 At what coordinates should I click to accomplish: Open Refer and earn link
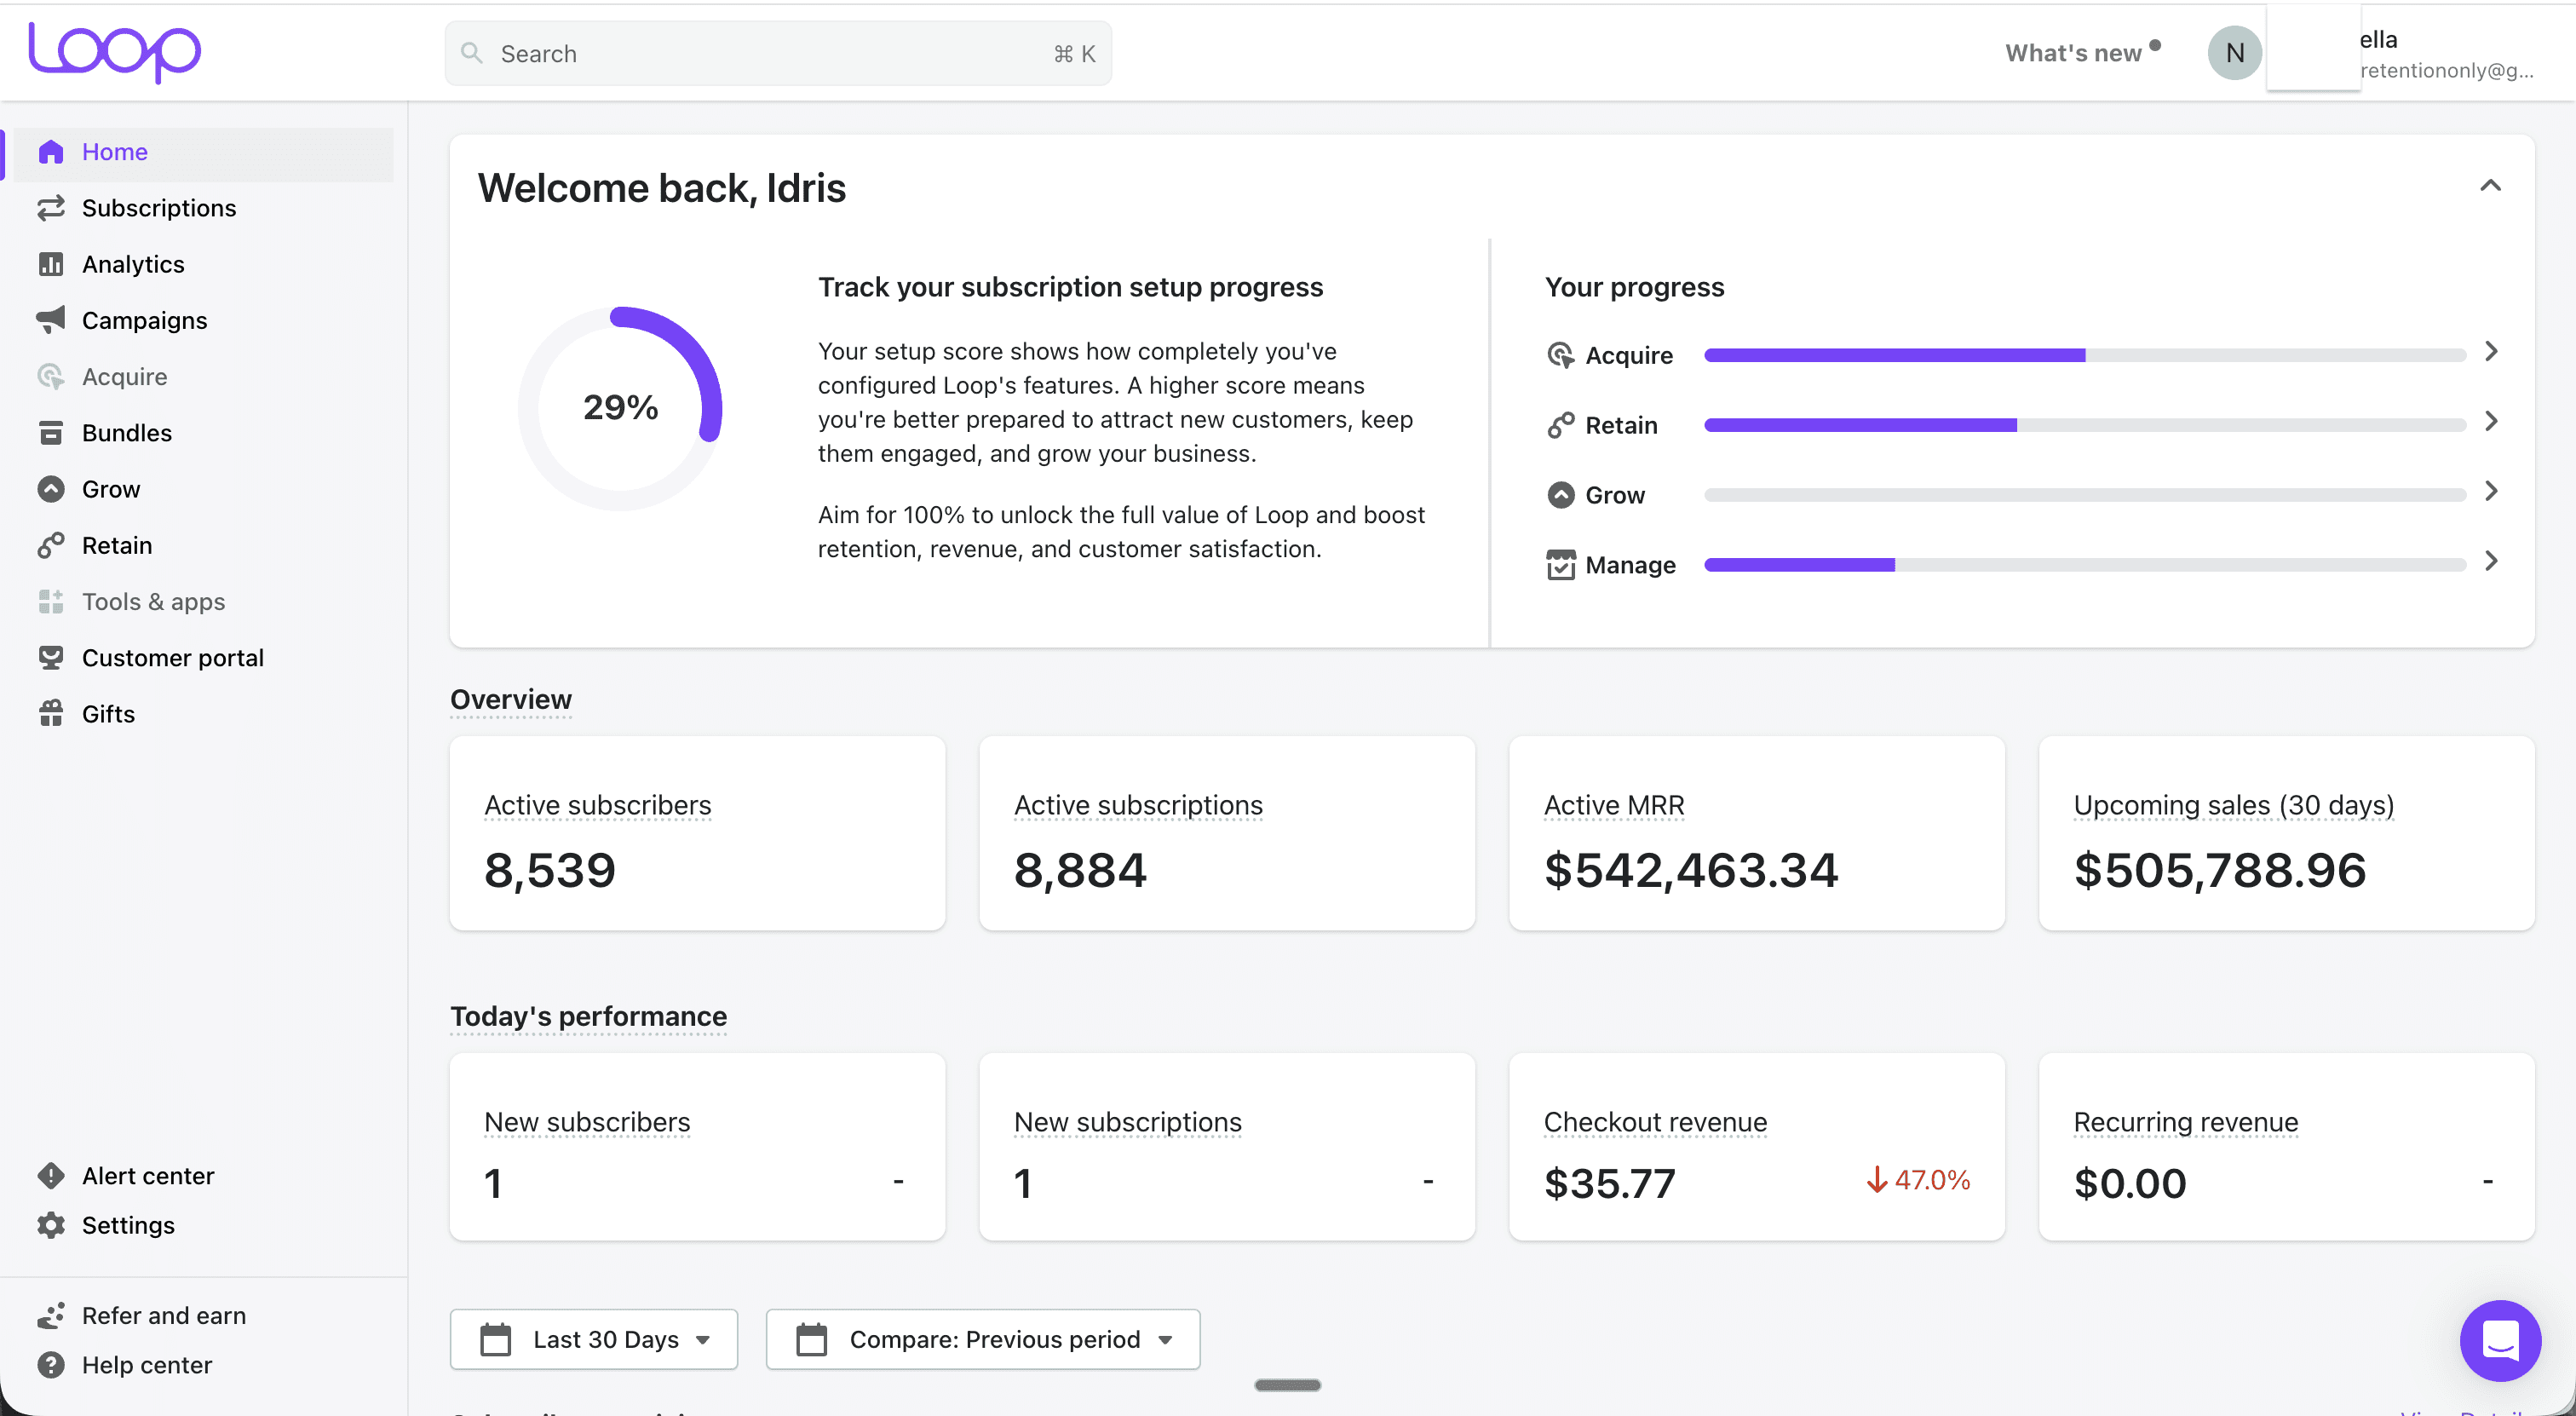click(163, 1315)
